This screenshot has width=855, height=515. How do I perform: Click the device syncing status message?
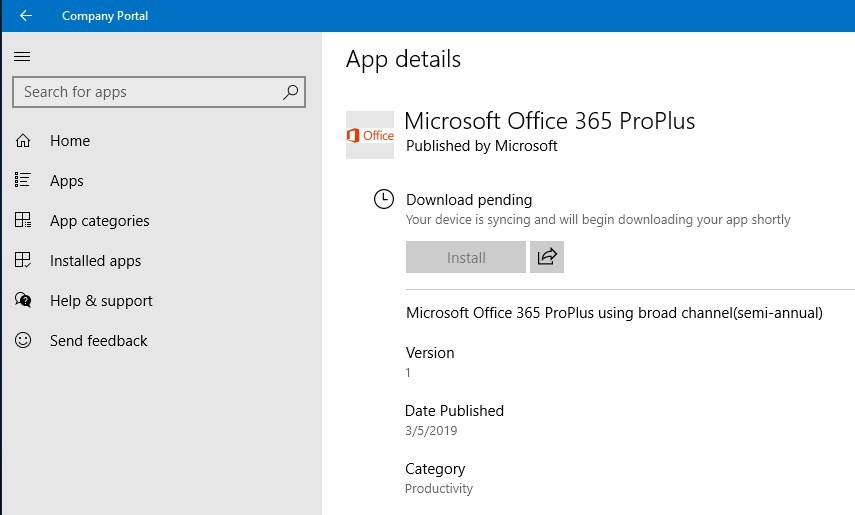coord(598,220)
